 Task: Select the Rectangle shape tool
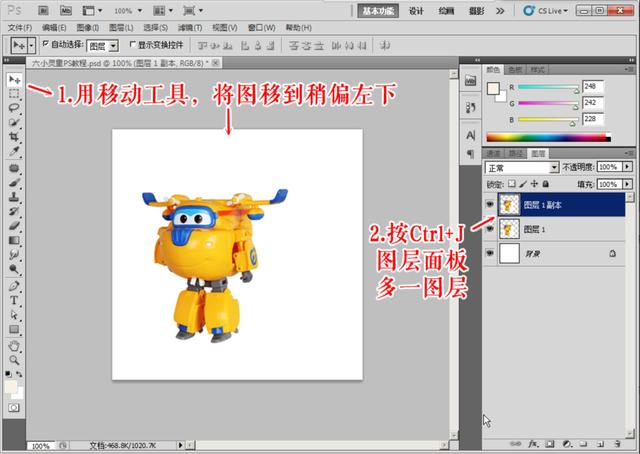click(x=14, y=329)
